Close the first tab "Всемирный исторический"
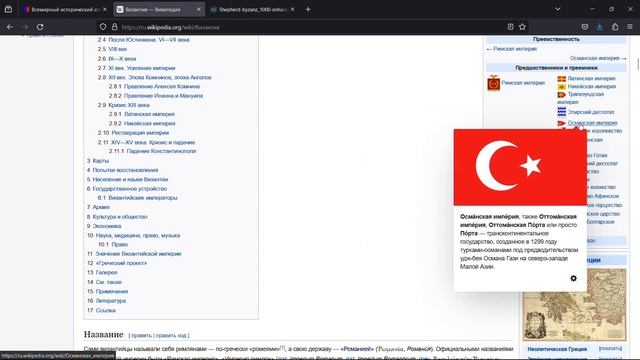This screenshot has width=640, height=360. click(104, 9)
